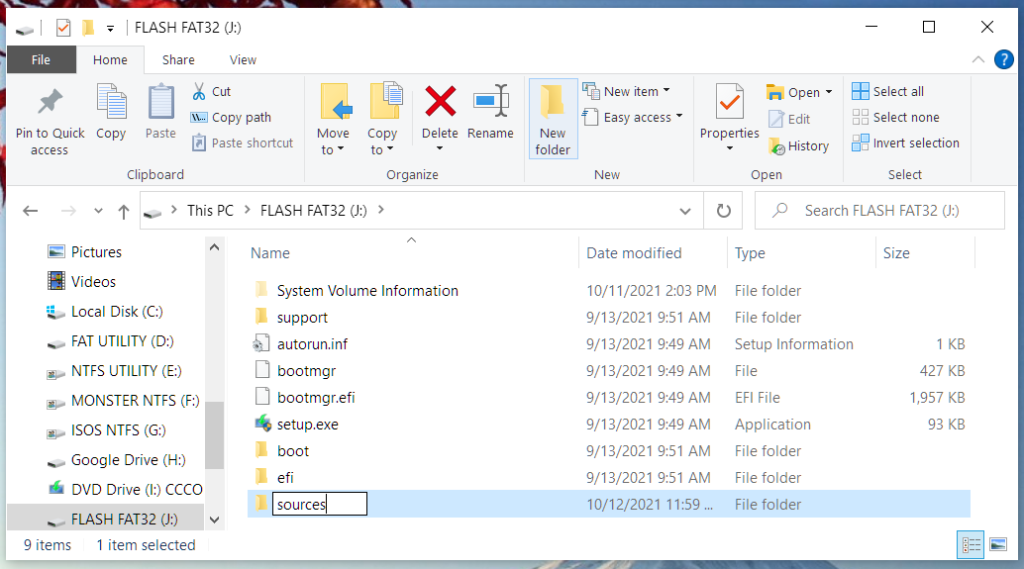Click Copy path
The height and width of the screenshot is (569, 1024).
pos(231,118)
